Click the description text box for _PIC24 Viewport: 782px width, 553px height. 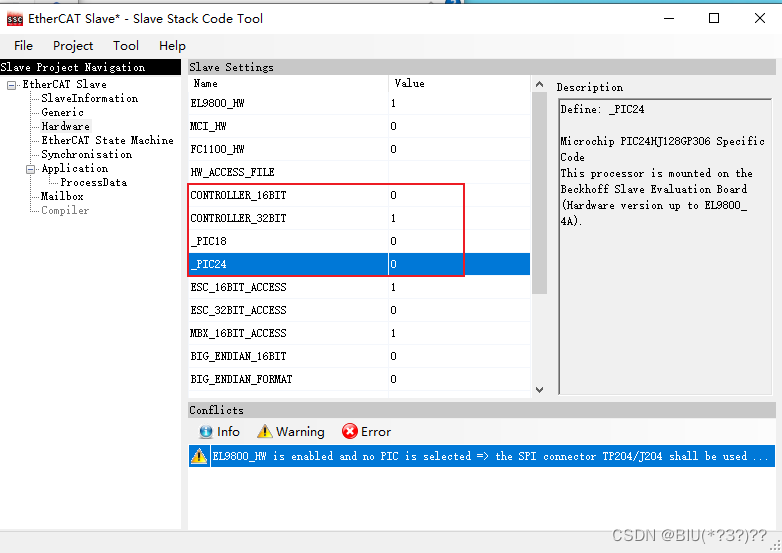click(665, 247)
